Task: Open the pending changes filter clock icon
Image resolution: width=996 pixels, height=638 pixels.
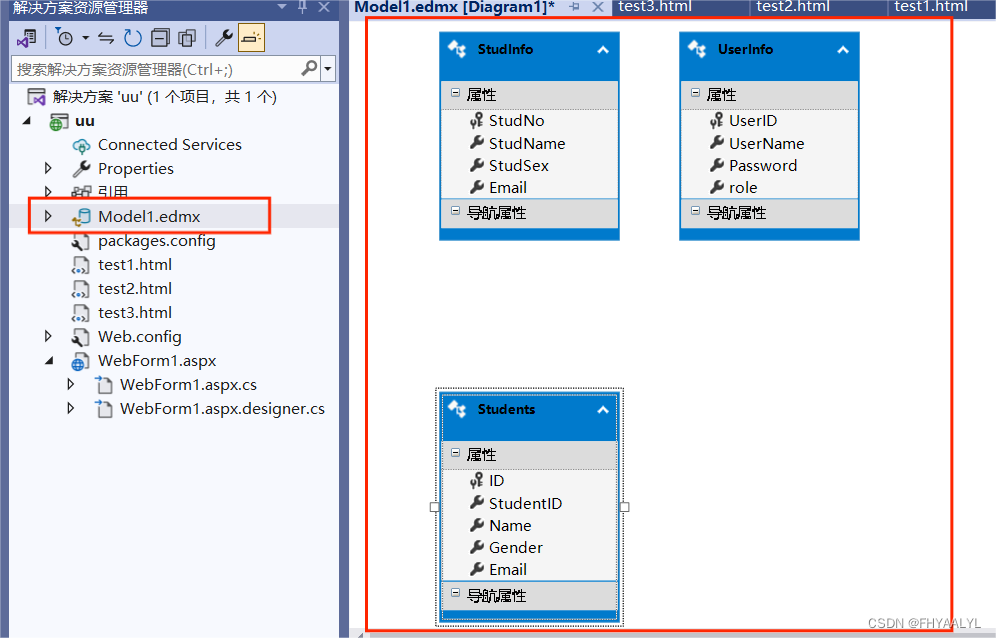Action: coord(64,38)
